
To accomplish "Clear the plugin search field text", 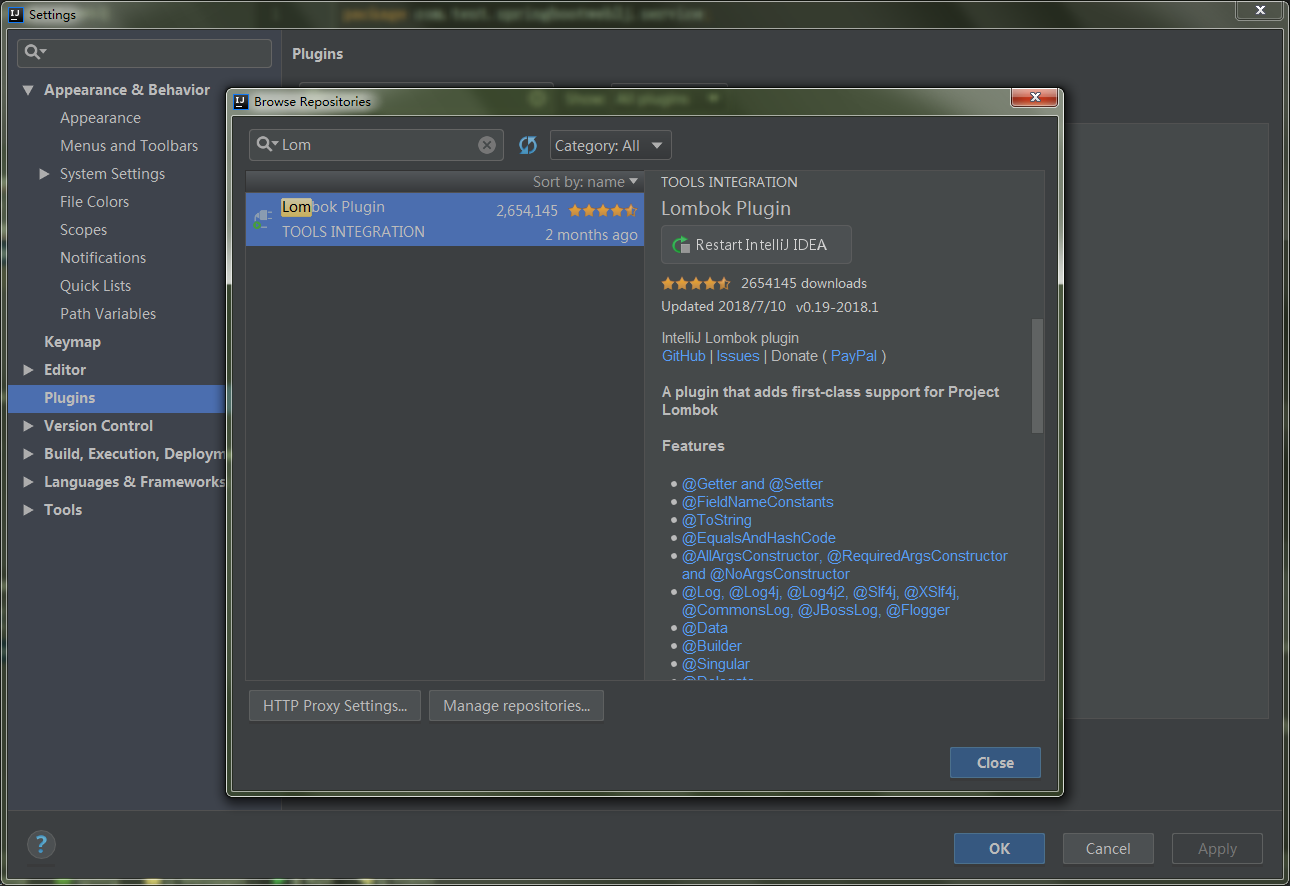I will pos(487,145).
